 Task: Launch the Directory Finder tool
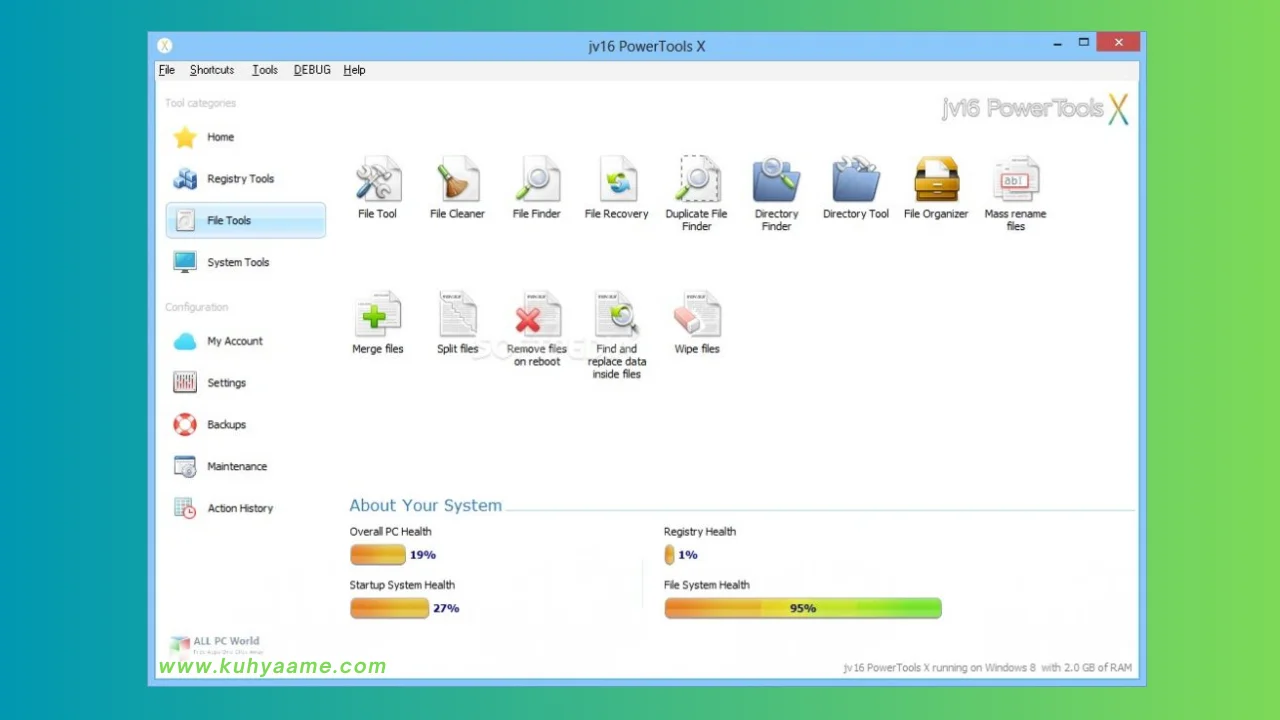tap(777, 194)
